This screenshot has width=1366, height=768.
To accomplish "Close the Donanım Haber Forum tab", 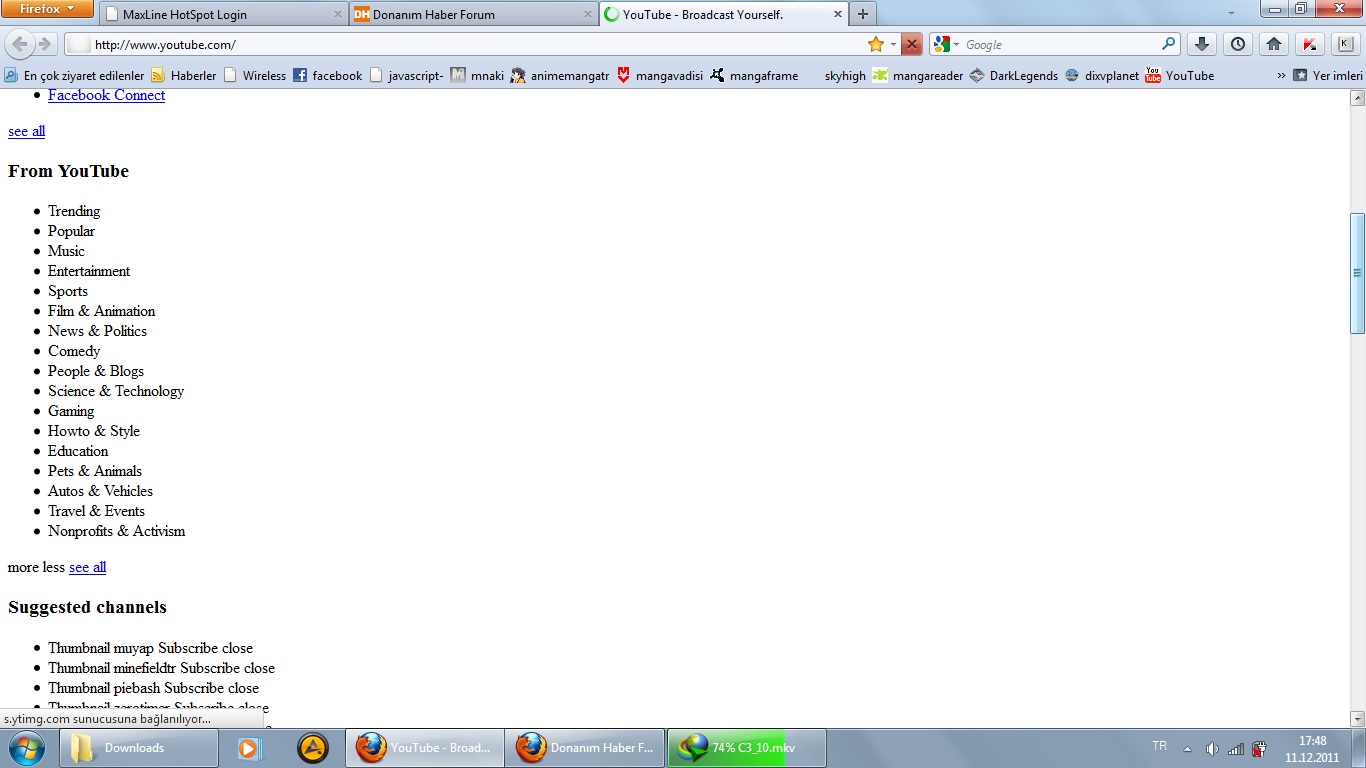I will tap(587, 14).
